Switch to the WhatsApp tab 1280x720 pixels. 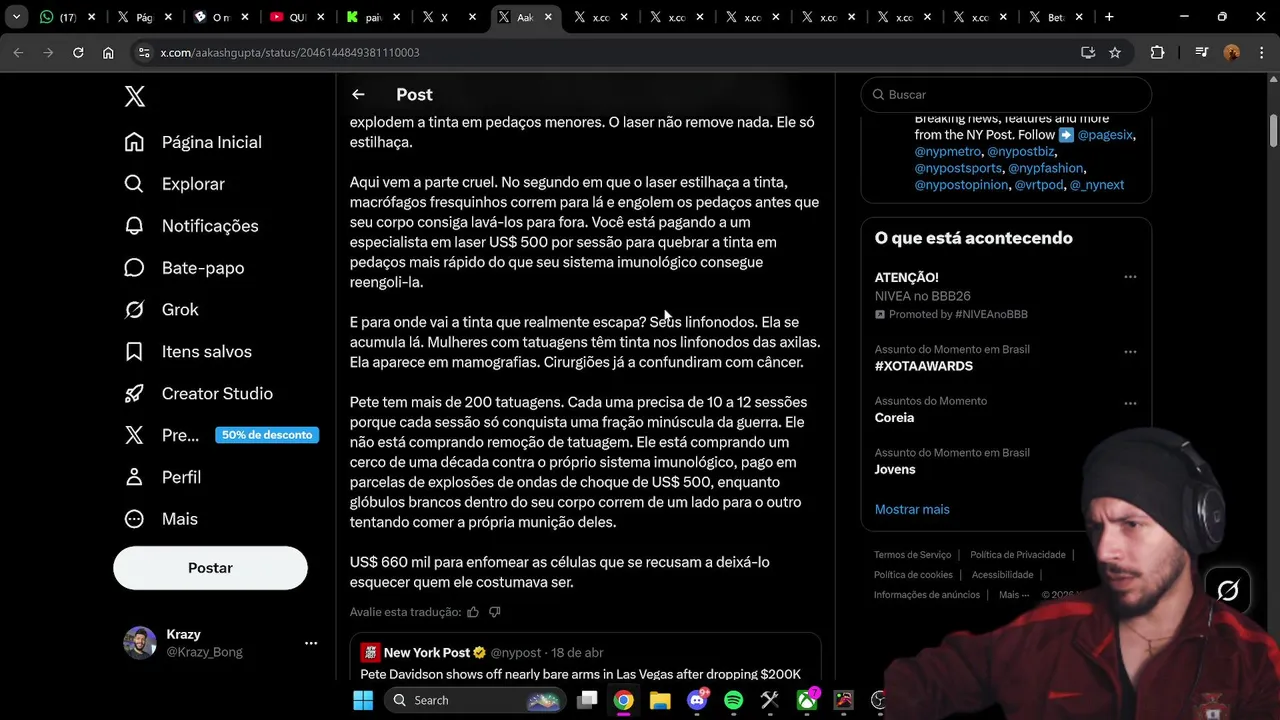click(x=67, y=17)
